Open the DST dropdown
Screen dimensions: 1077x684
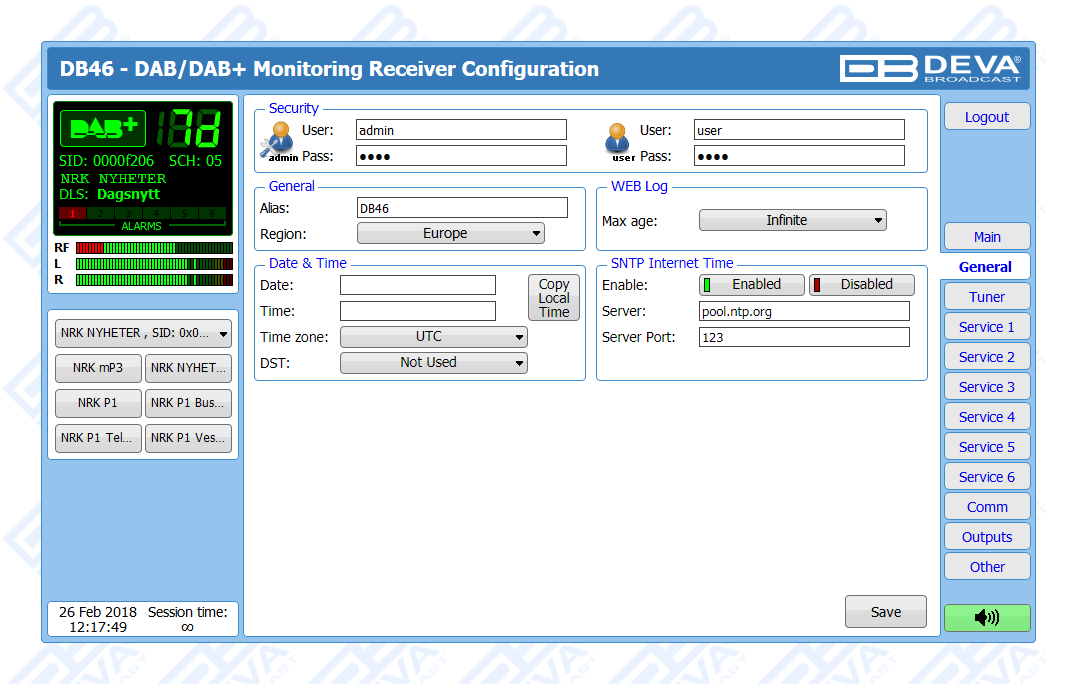(x=433, y=363)
